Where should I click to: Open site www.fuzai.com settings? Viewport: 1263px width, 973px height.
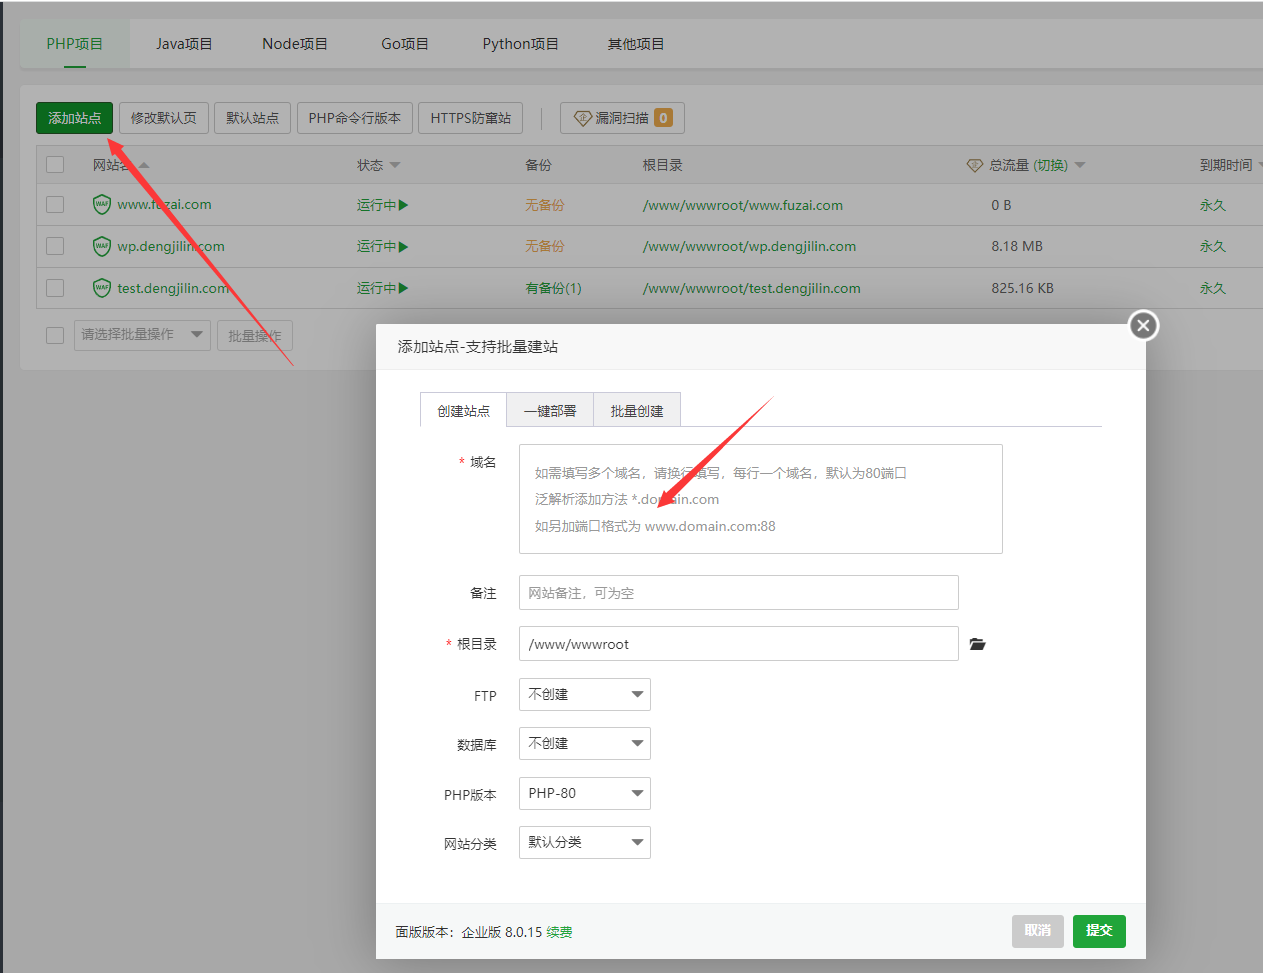[164, 204]
